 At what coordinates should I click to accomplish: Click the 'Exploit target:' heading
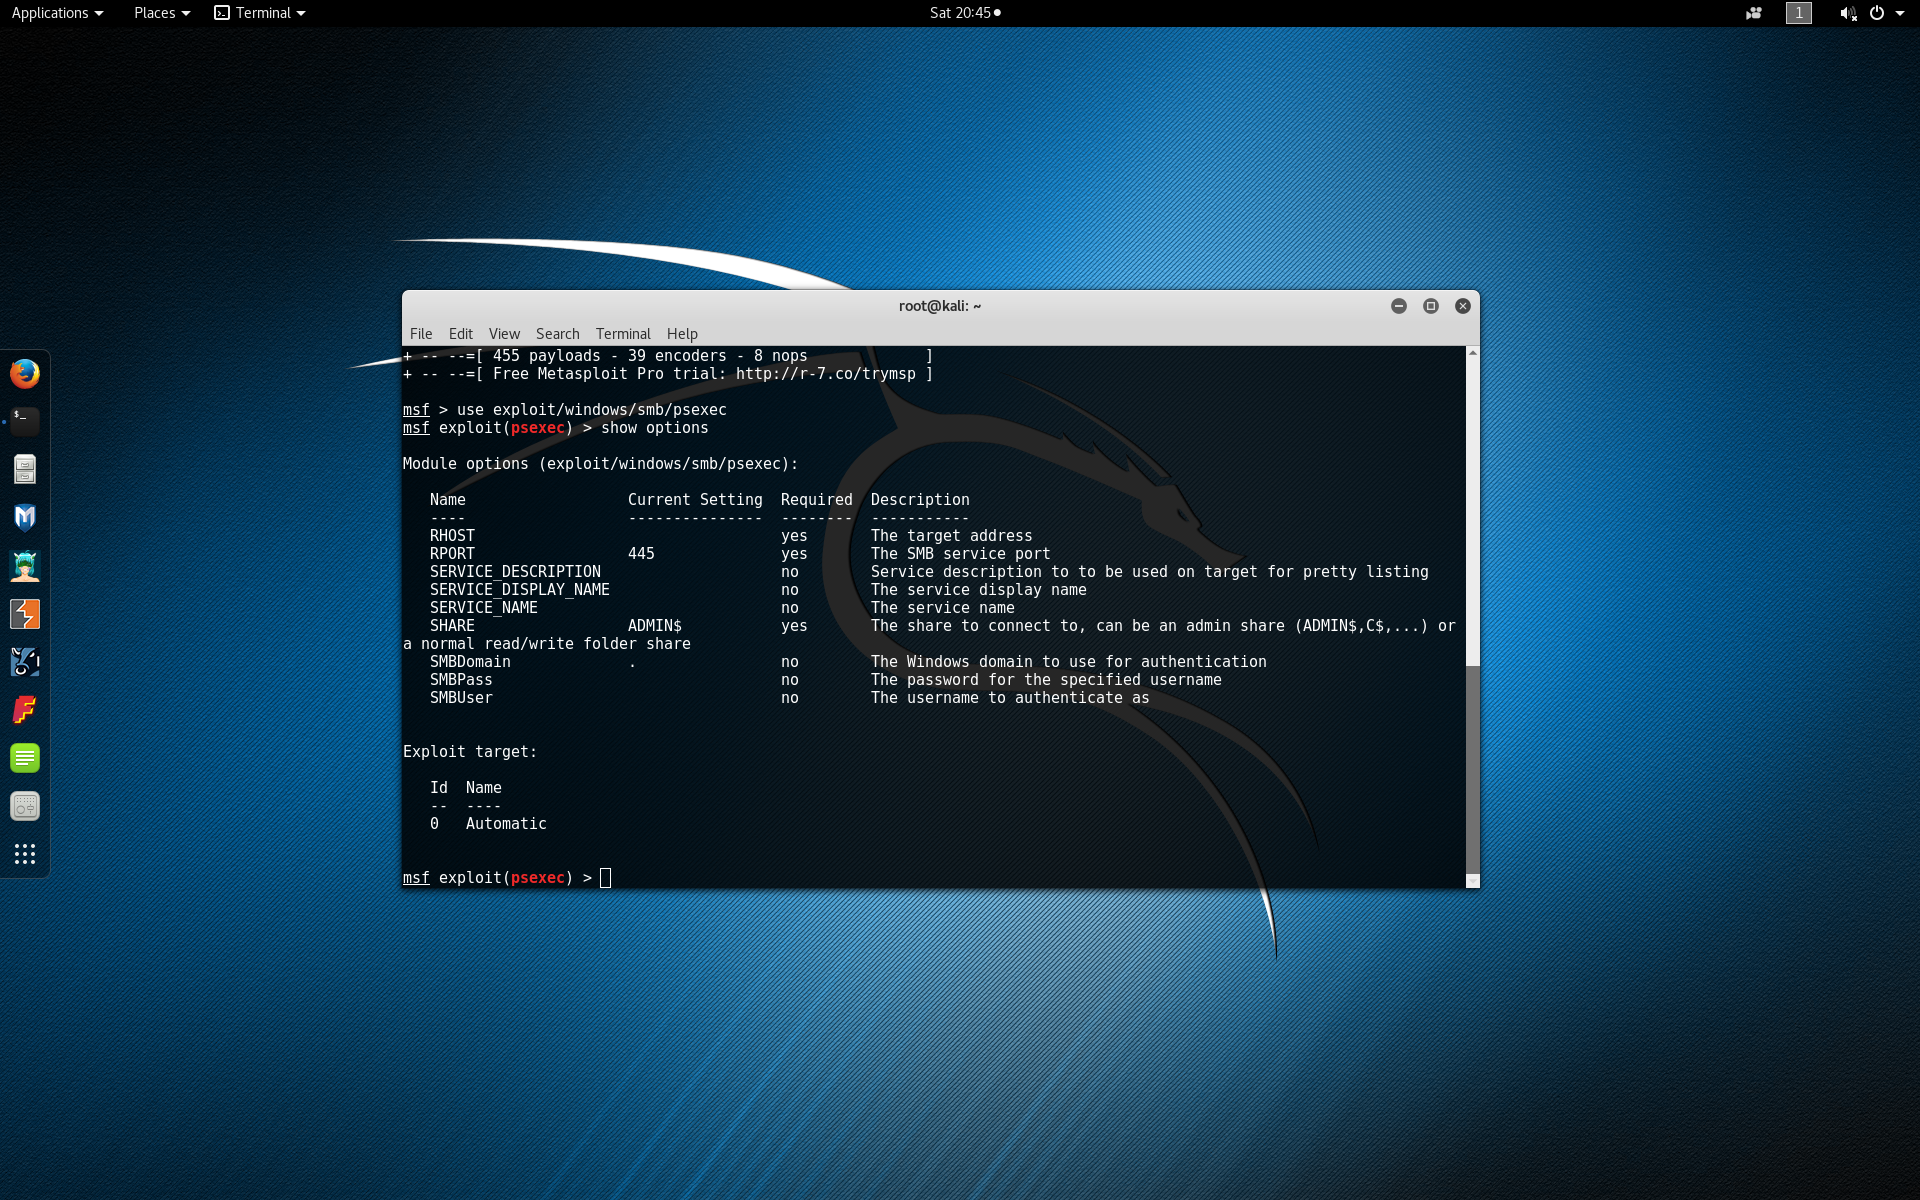470,752
